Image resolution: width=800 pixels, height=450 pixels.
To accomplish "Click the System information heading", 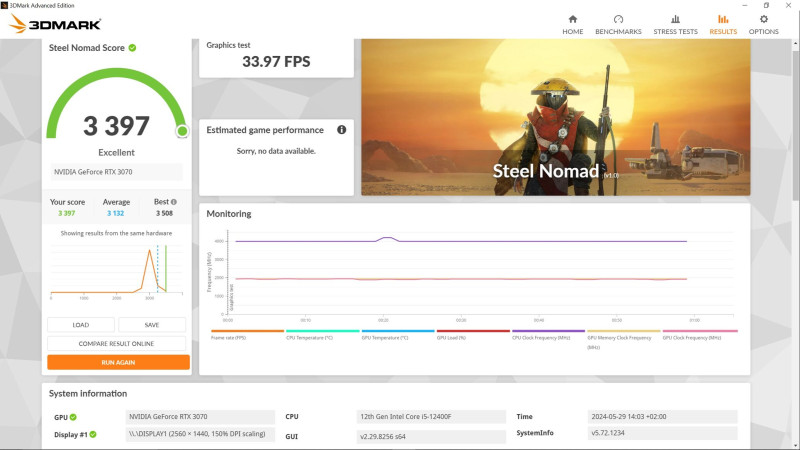I will [x=88, y=393].
